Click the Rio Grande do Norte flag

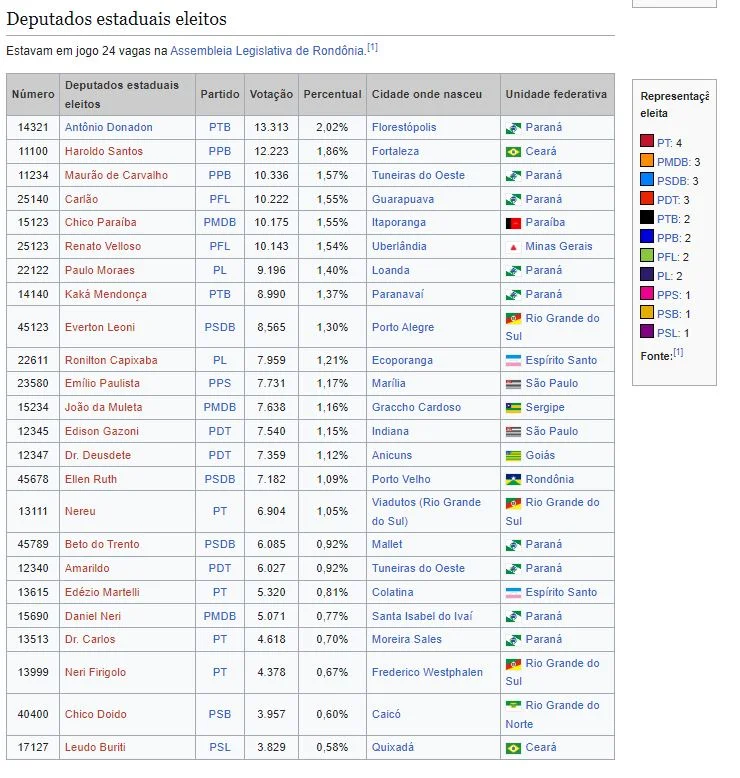pos(513,706)
